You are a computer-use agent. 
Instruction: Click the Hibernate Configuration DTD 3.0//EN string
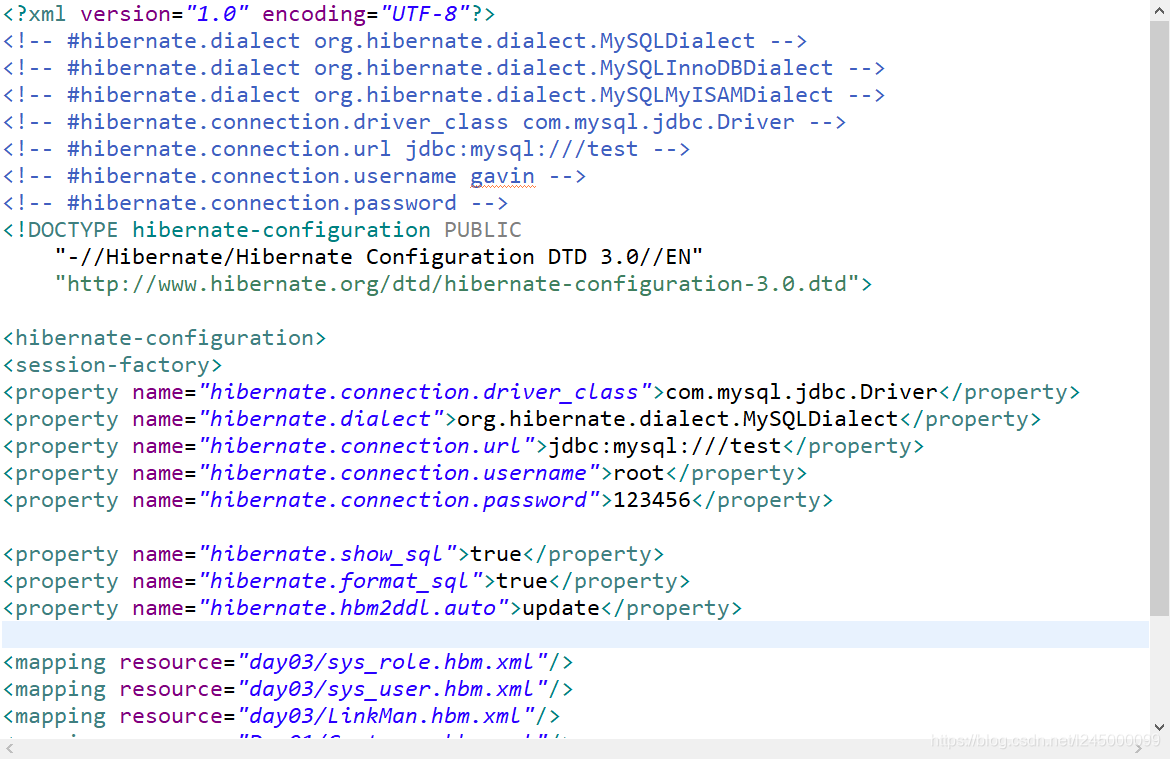click(379, 257)
